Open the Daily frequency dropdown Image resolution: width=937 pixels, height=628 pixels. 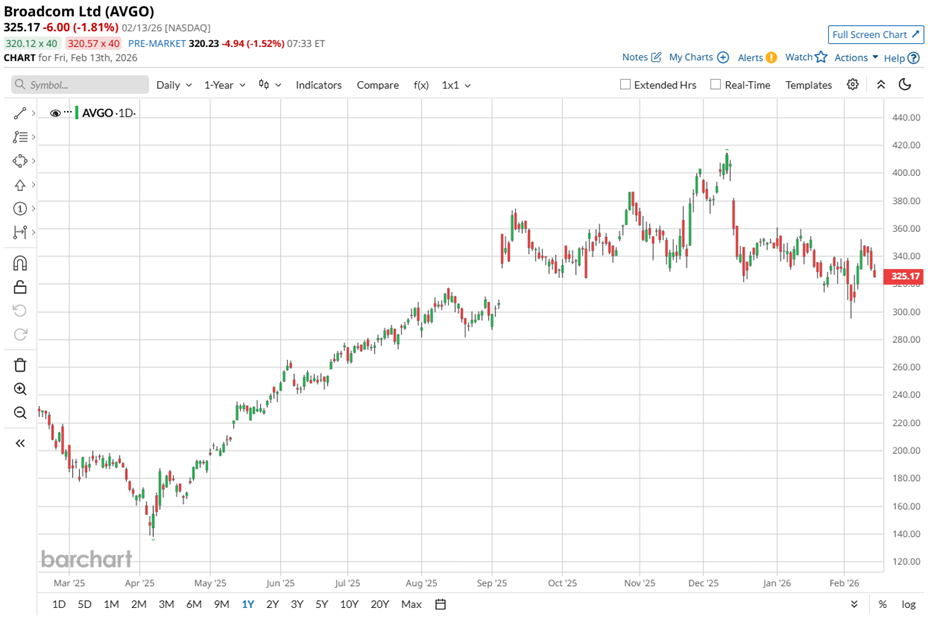pyautogui.click(x=174, y=85)
